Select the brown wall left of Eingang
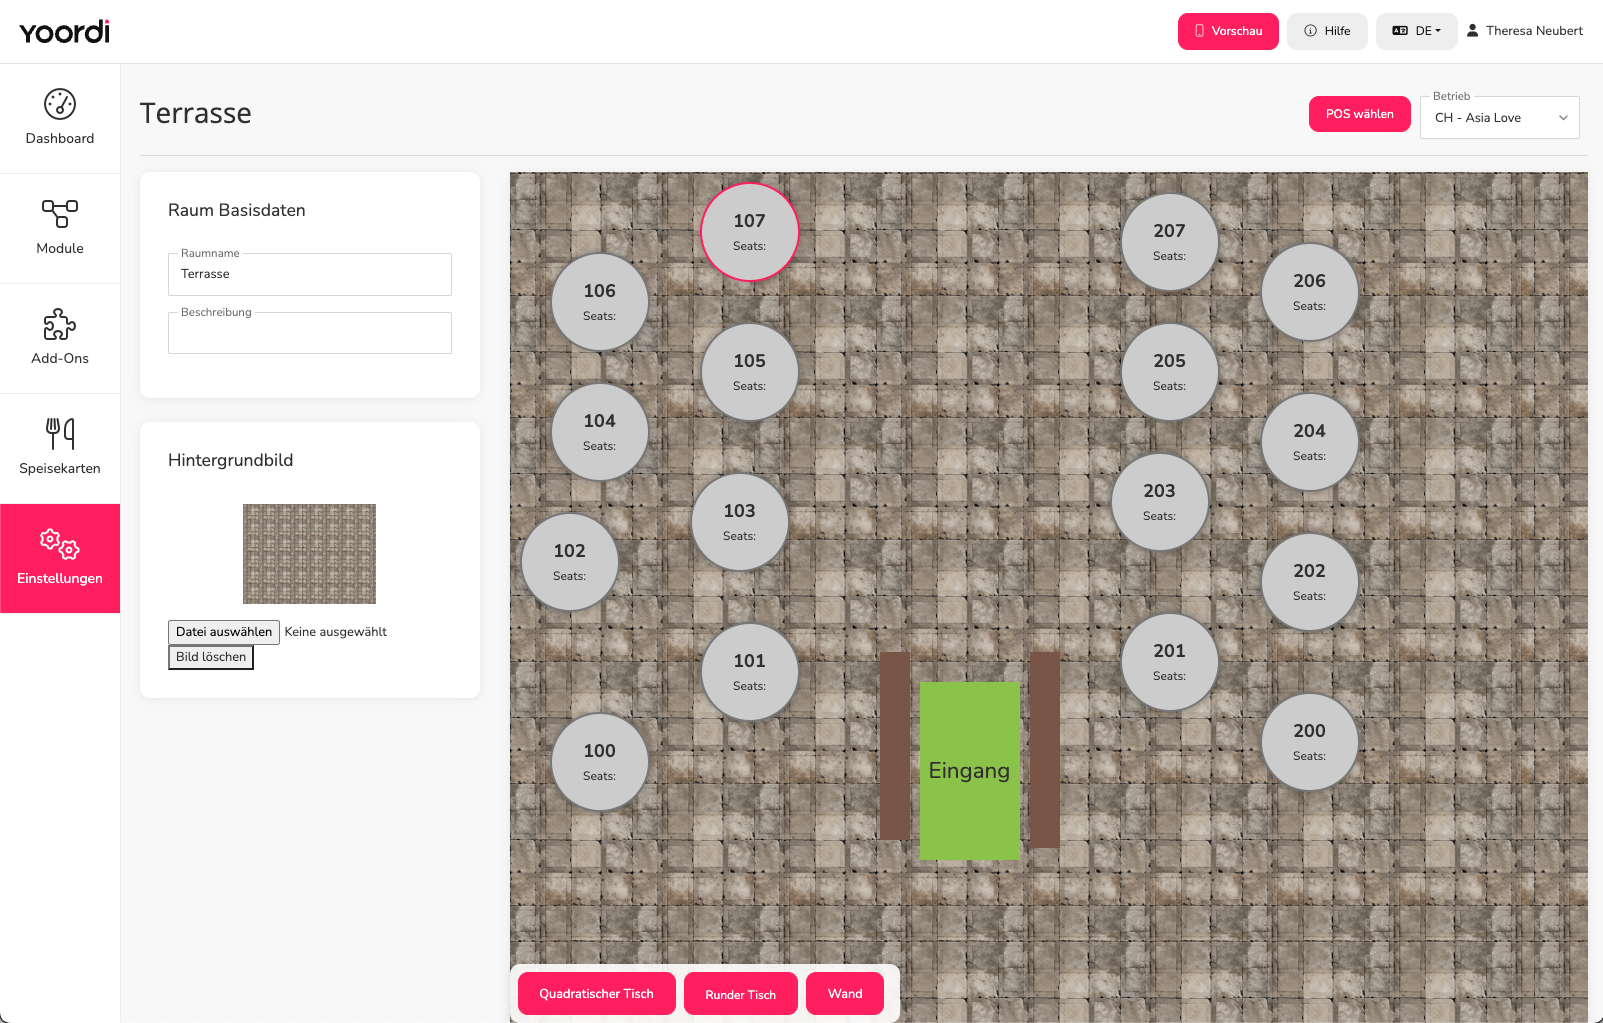The image size is (1603, 1023). pyautogui.click(x=895, y=746)
